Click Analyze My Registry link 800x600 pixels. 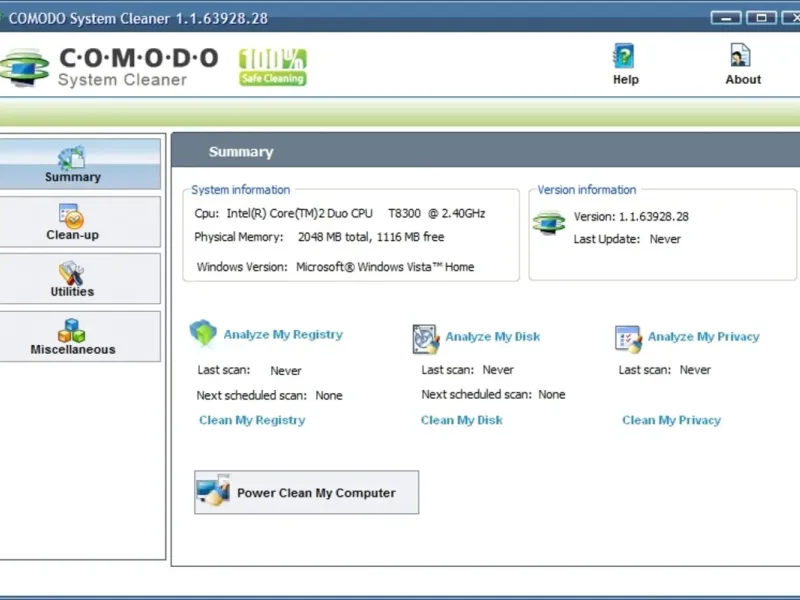point(283,335)
